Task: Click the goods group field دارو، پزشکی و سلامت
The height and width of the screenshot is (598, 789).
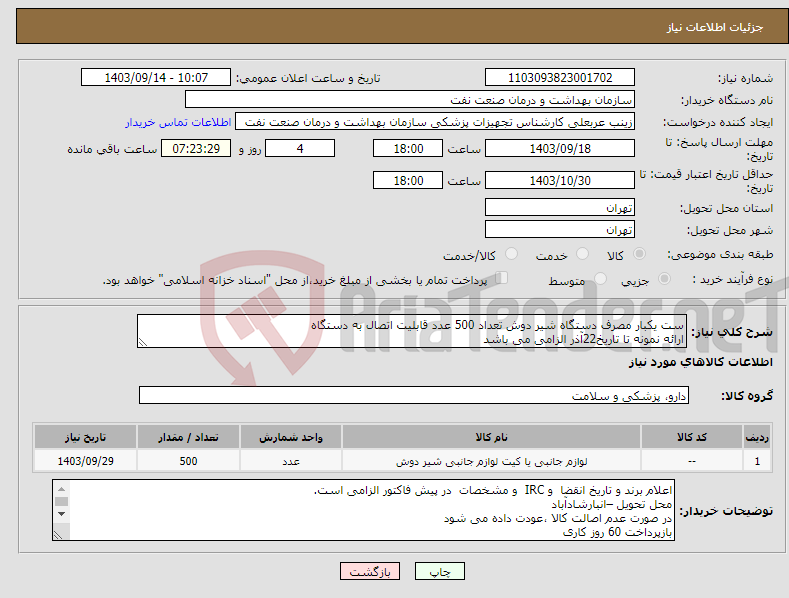Action: 414,396
